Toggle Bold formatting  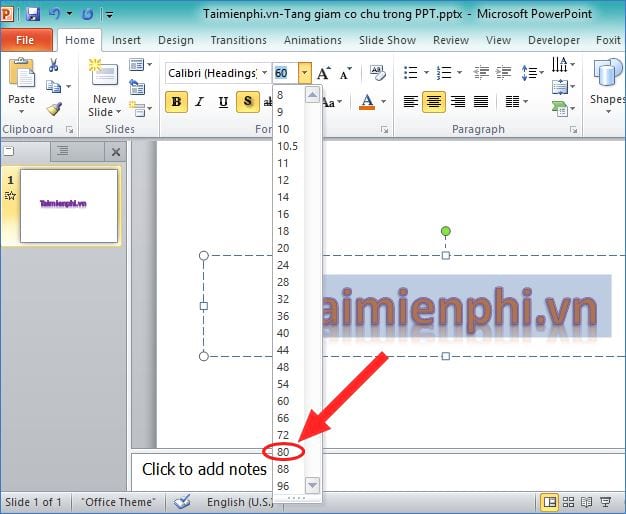click(176, 102)
